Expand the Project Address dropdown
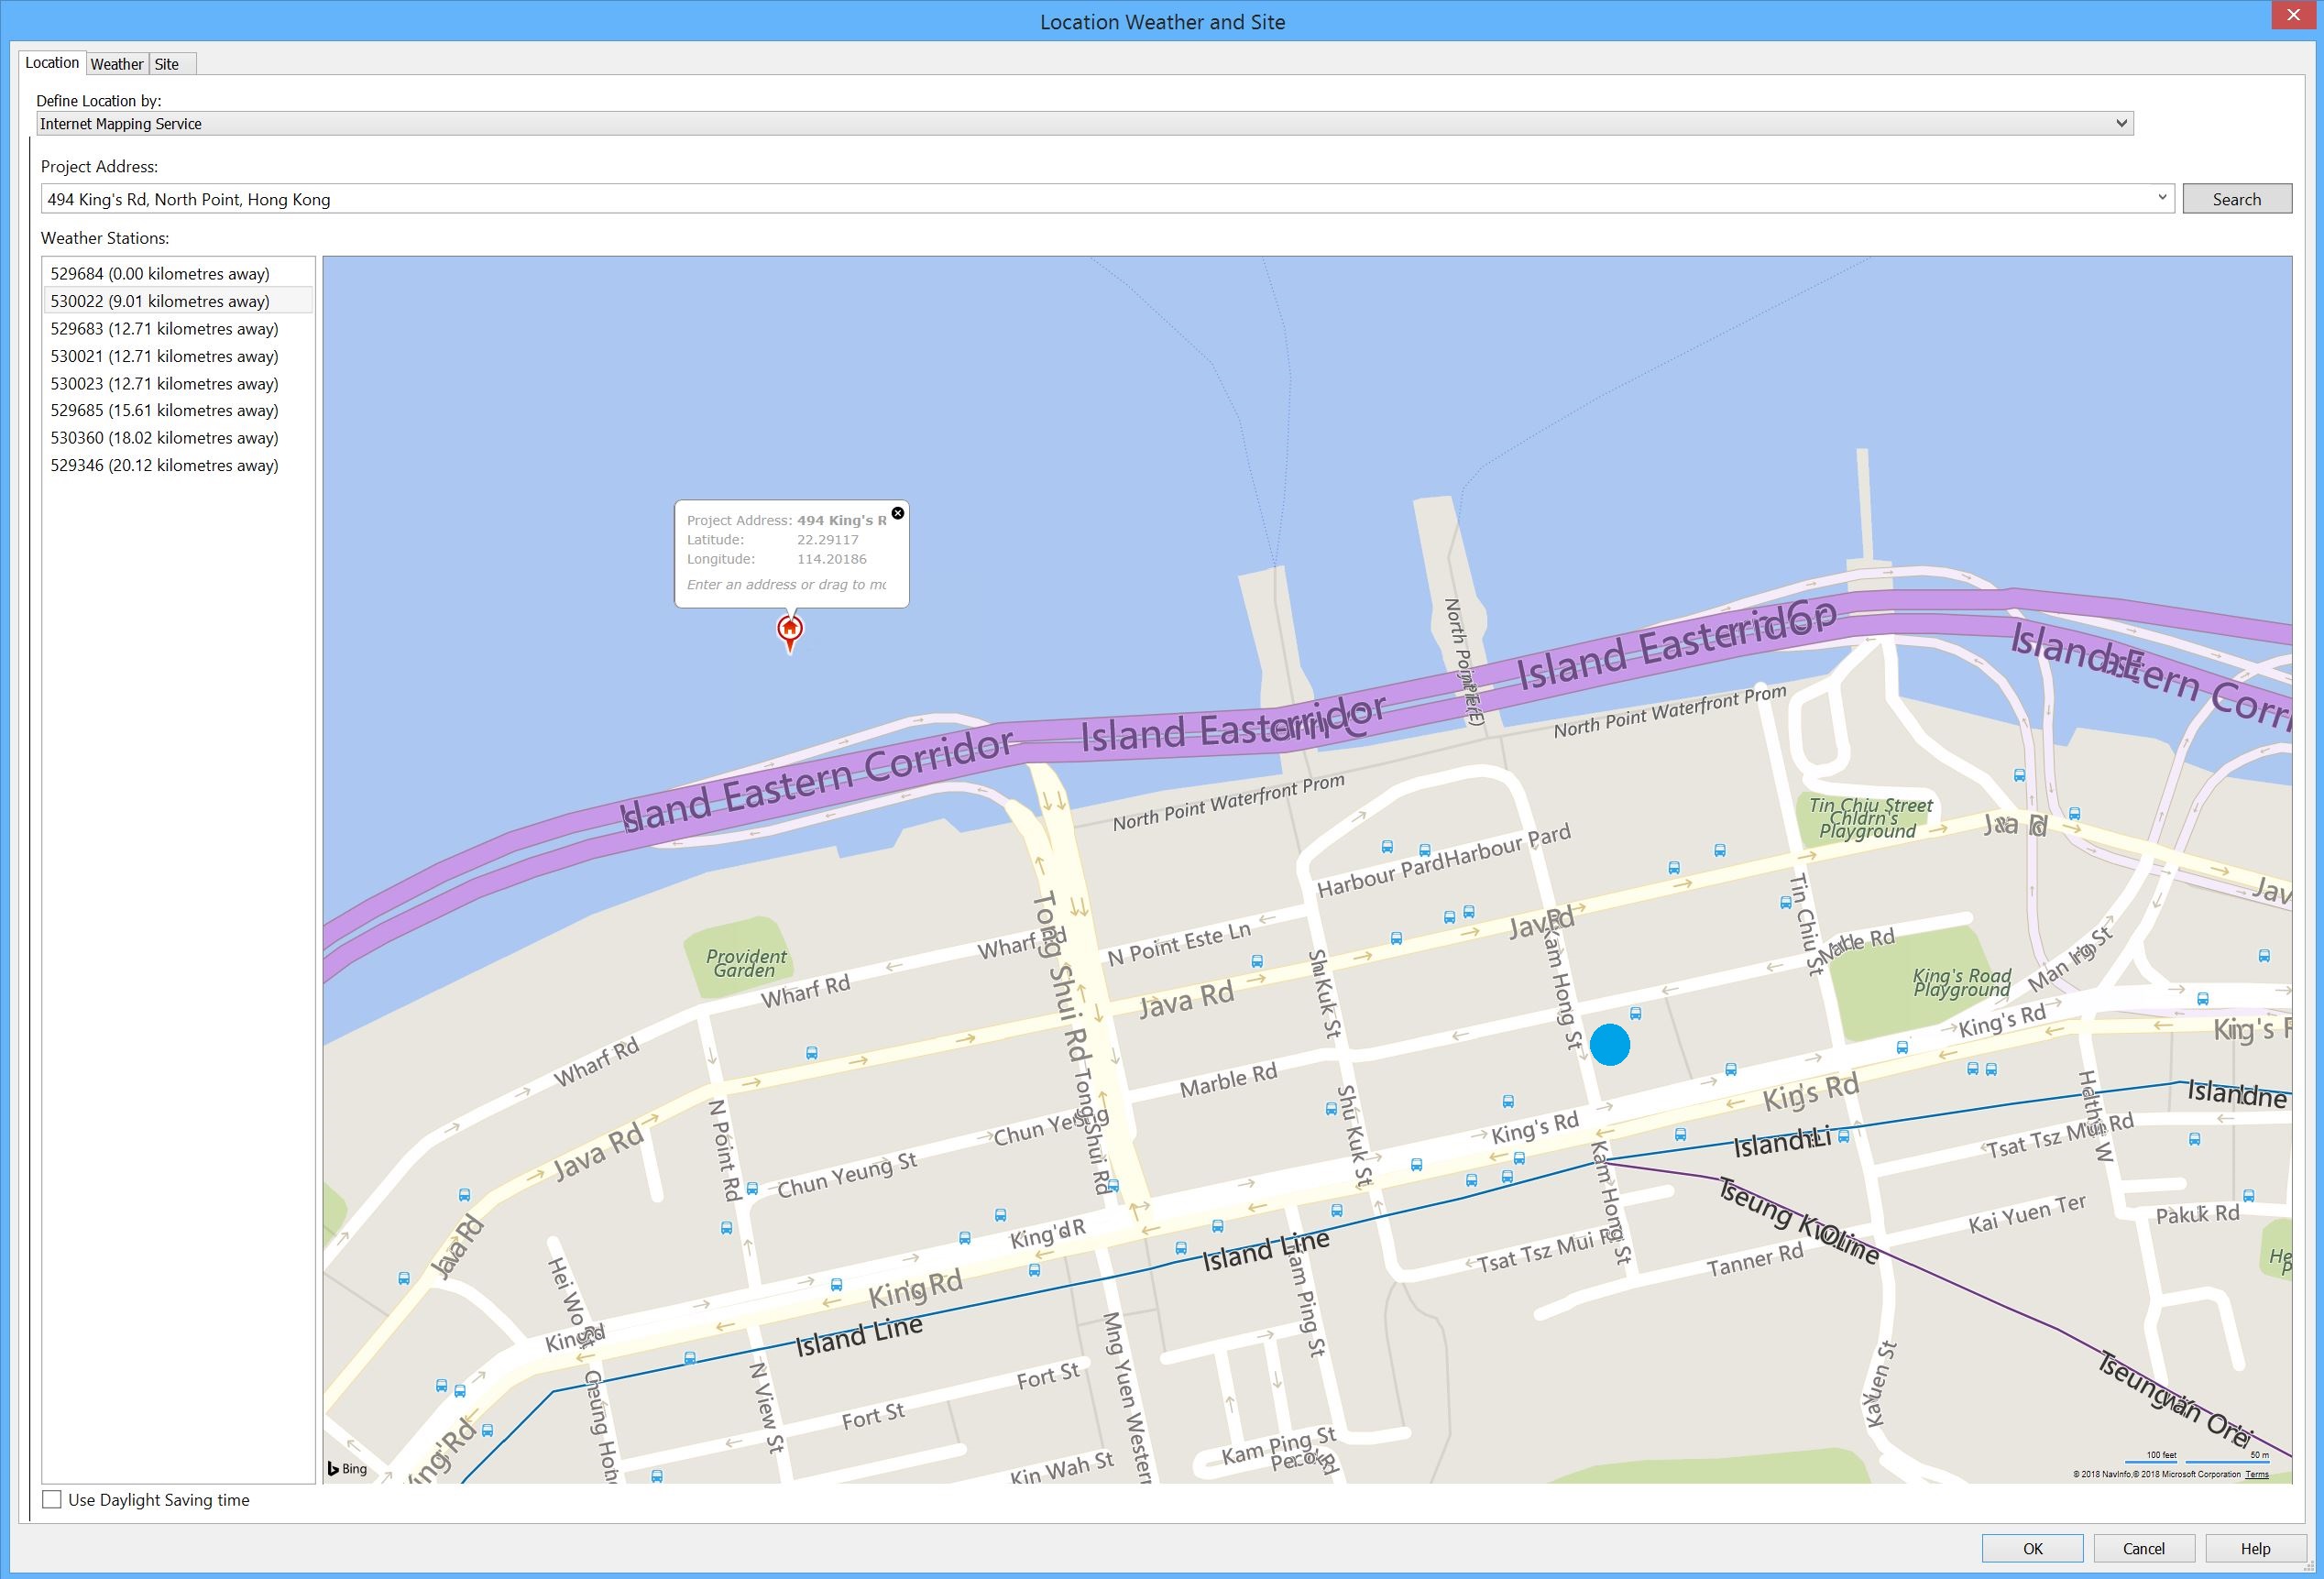This screenshot has width=2324, height=1579. point(2163,198)
